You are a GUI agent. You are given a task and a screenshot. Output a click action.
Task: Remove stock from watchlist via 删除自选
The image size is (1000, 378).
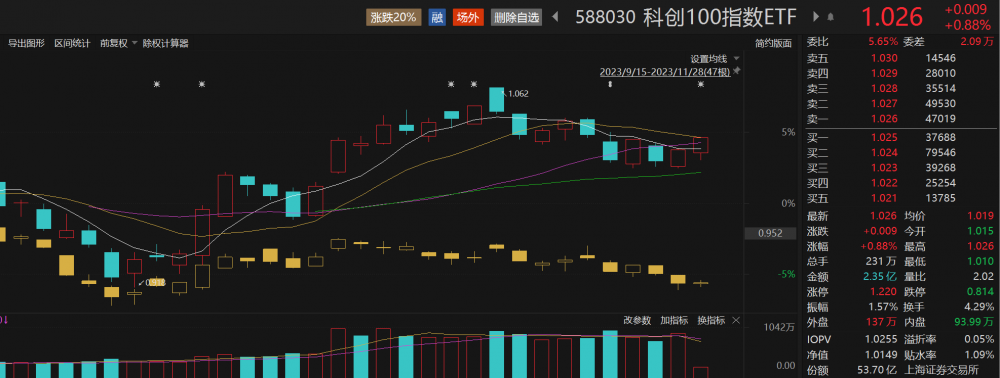point(517,17)
